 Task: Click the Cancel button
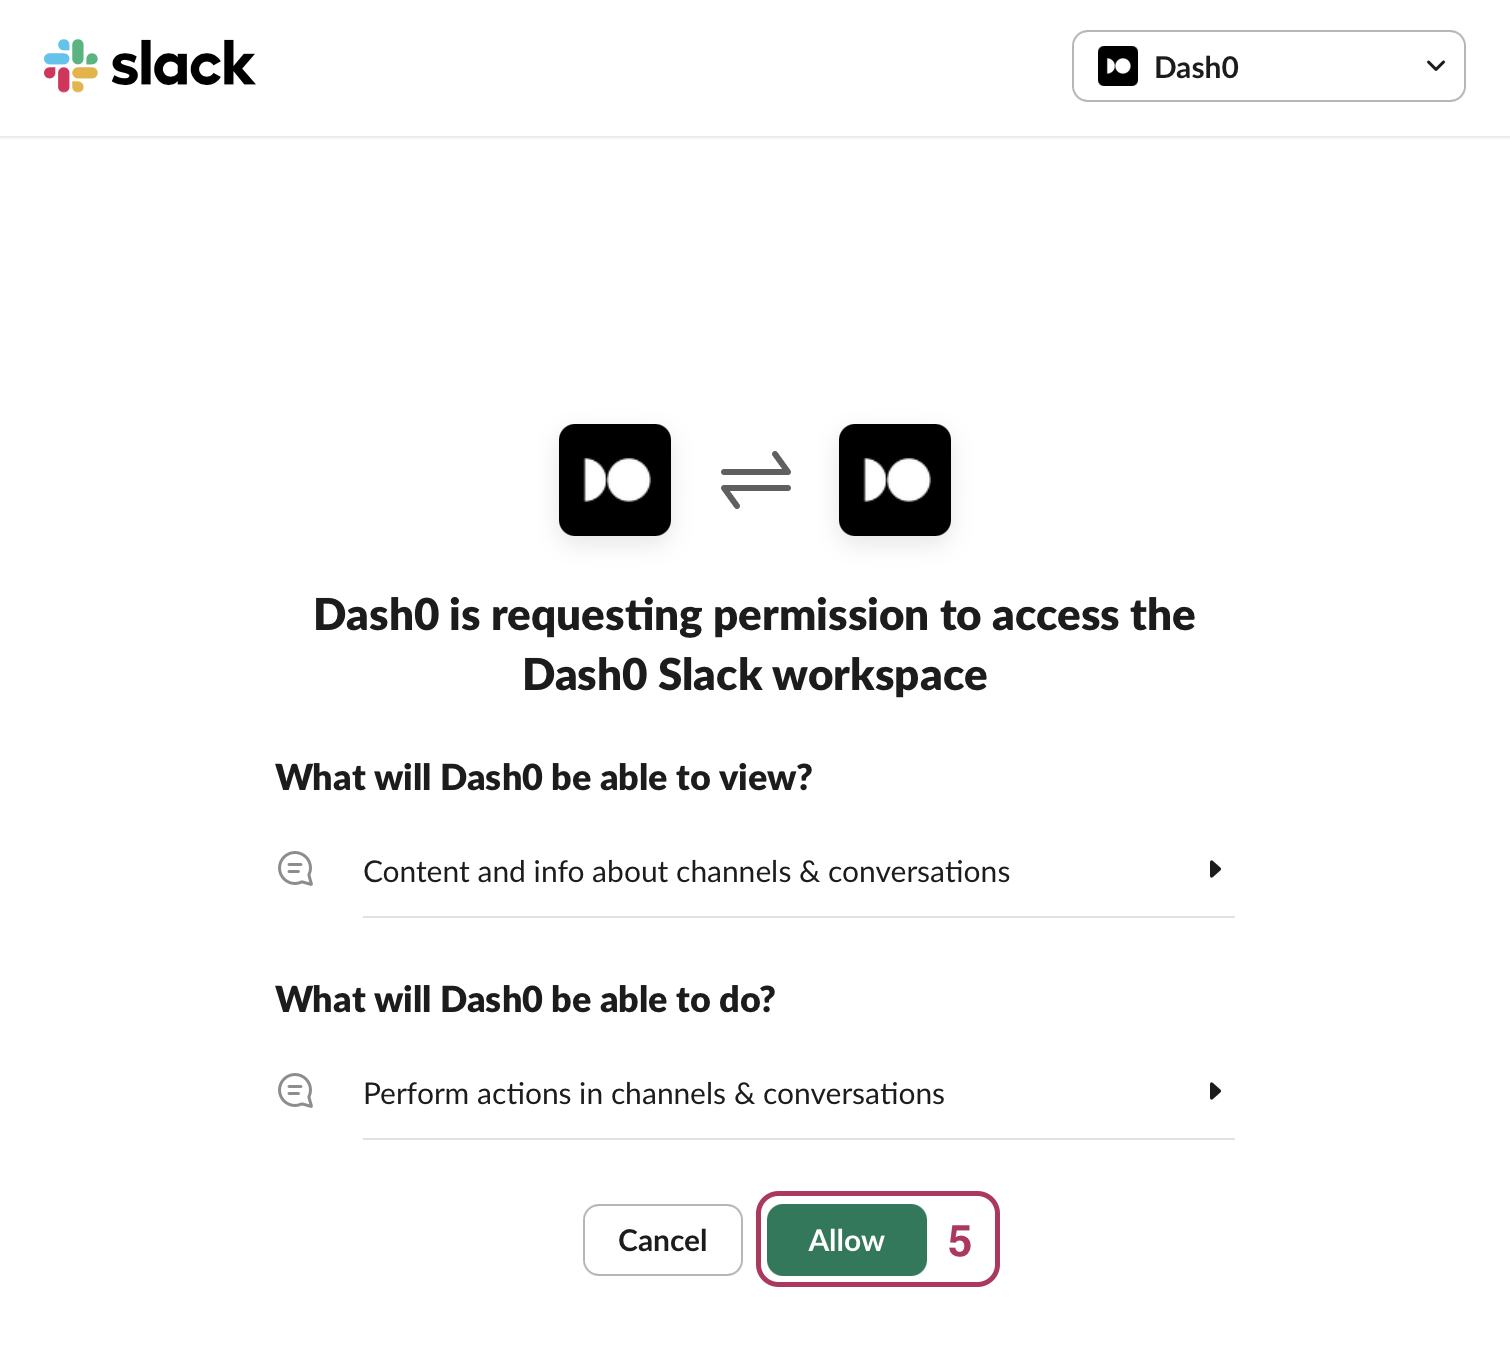663,1240
